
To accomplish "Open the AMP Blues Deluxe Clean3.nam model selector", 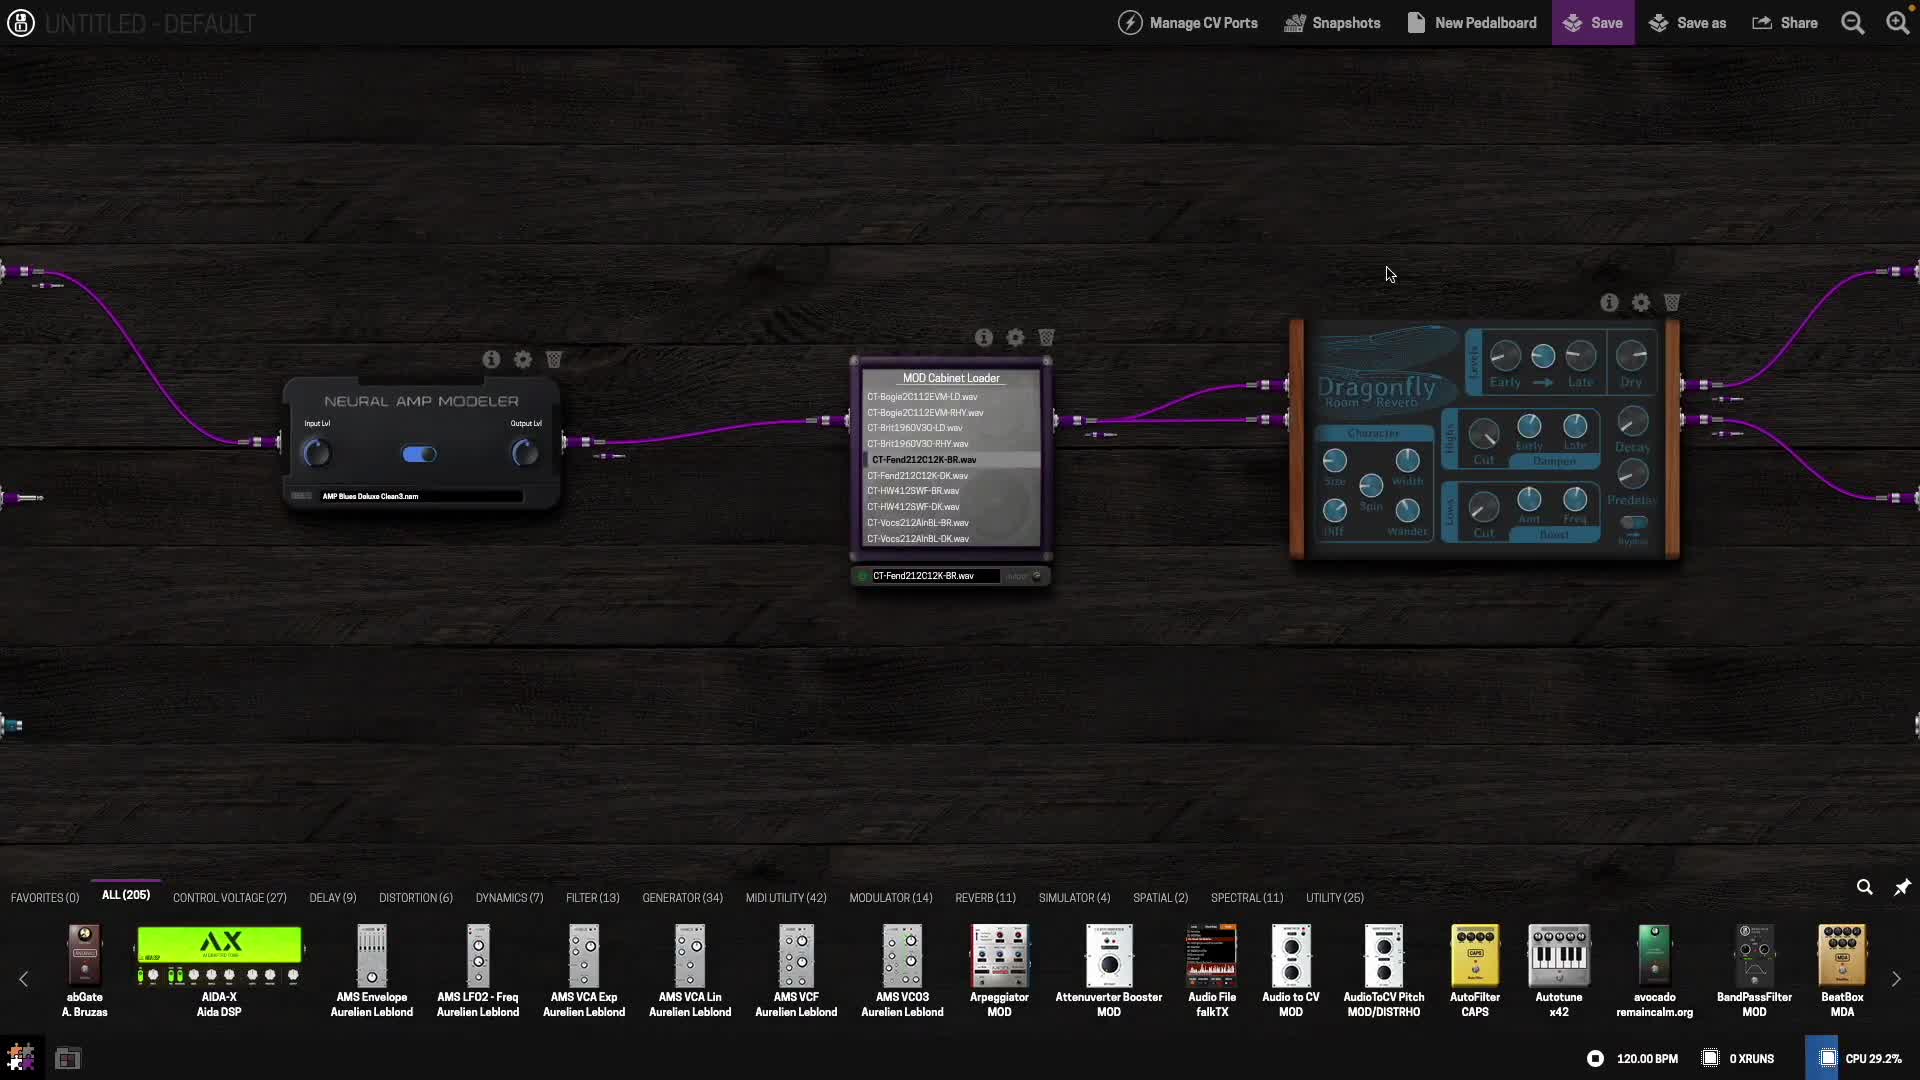I will (x=420, y=496).
